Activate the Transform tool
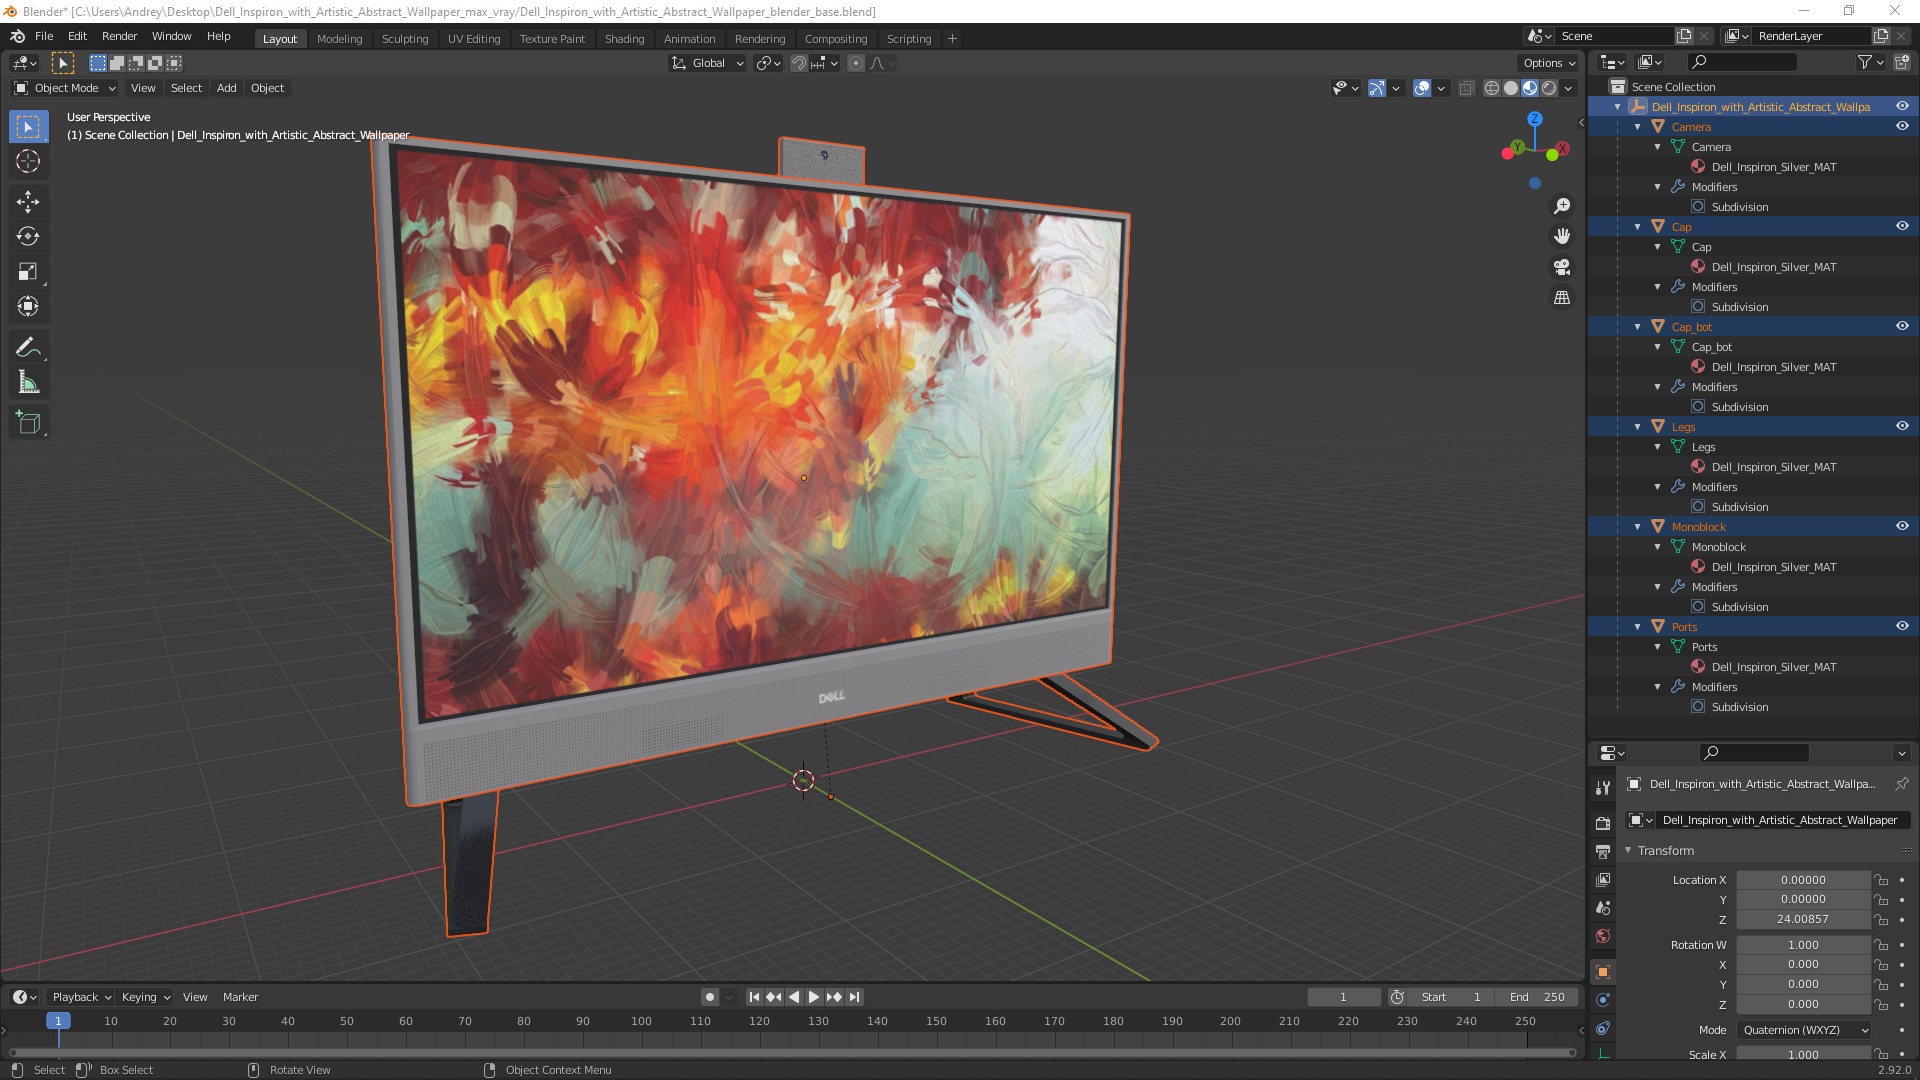This screenshot has height=1080, width=1920. [x=28, y=306]
